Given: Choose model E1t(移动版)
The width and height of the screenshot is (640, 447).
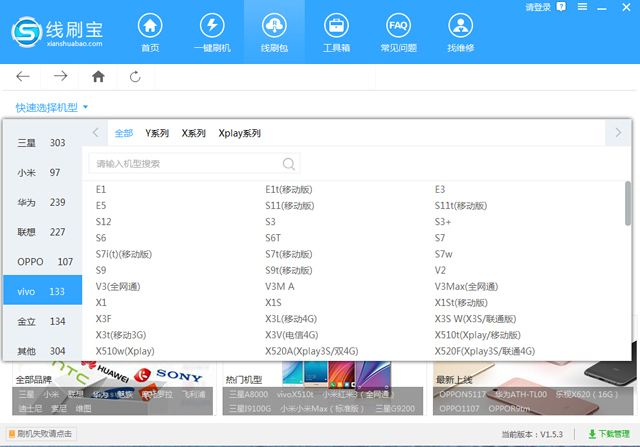Looking at the screenshot, I should pyautogui.click(x=289, y=189).
